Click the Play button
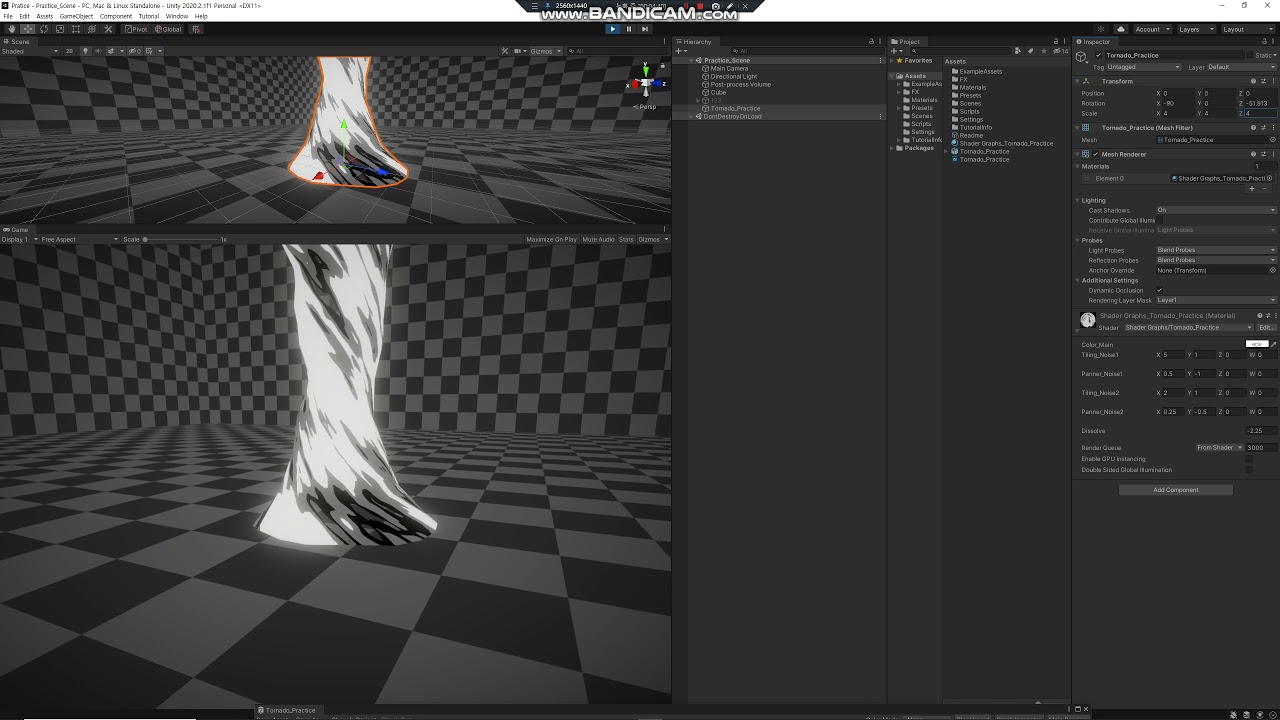This screenshot has height=720, width=1280. tap(613, 29)
